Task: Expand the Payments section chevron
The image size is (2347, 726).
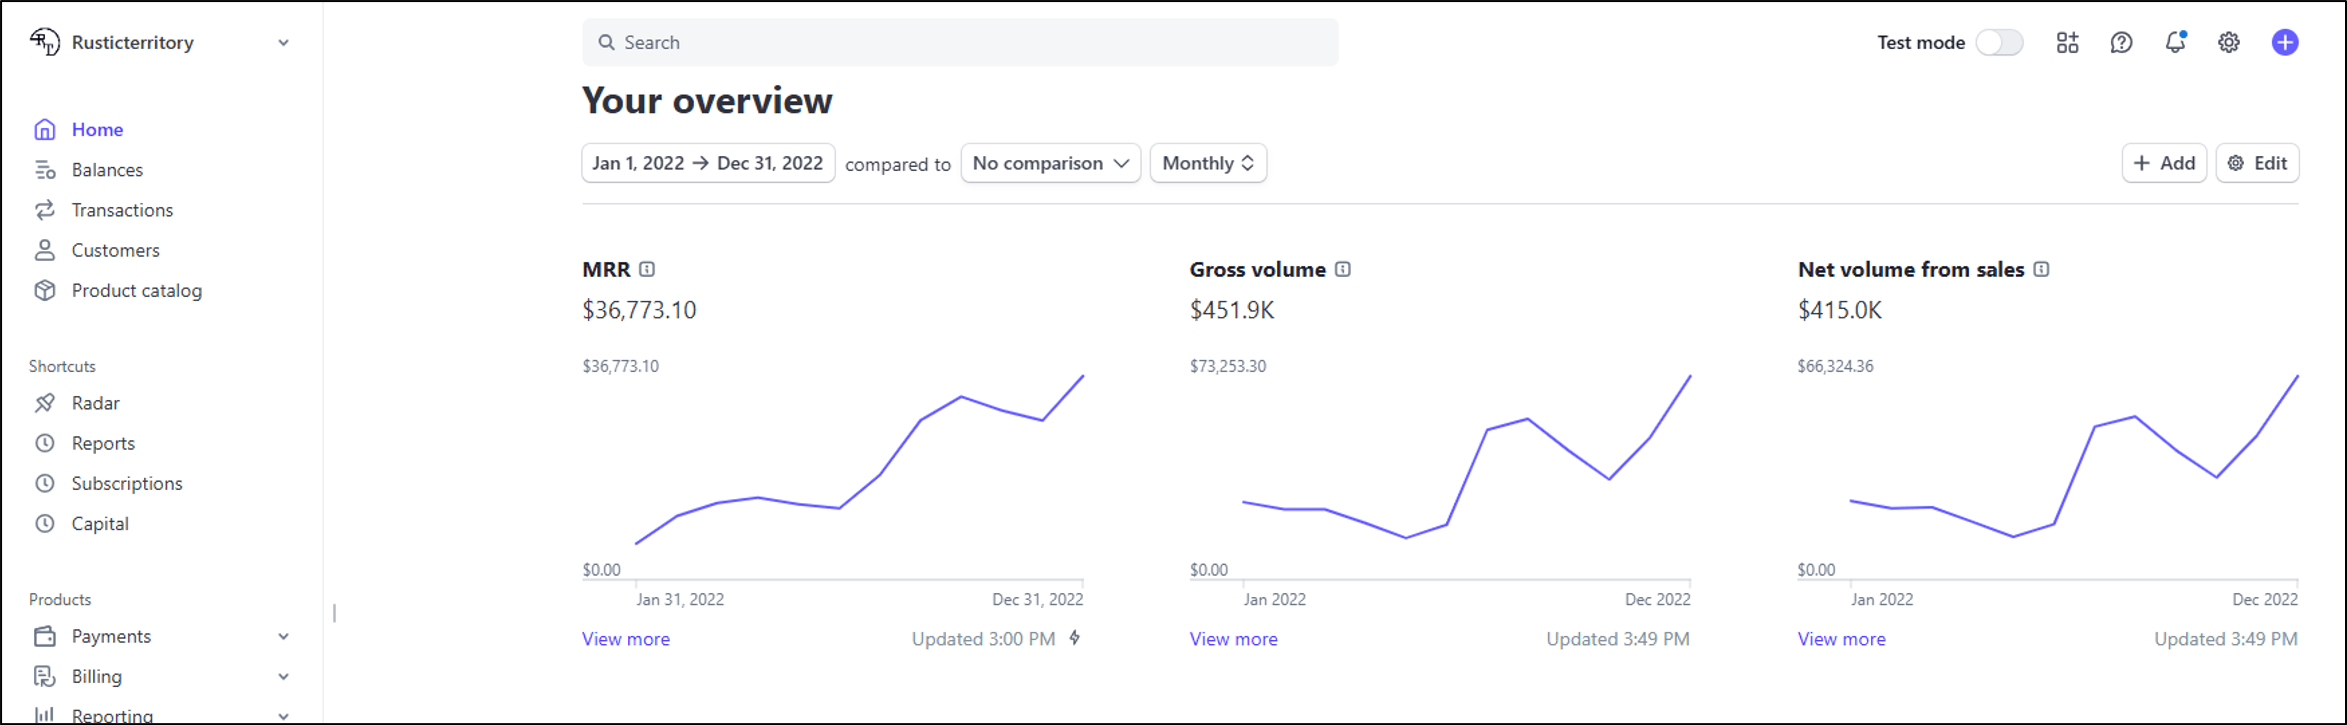Action: coord(283,637)
